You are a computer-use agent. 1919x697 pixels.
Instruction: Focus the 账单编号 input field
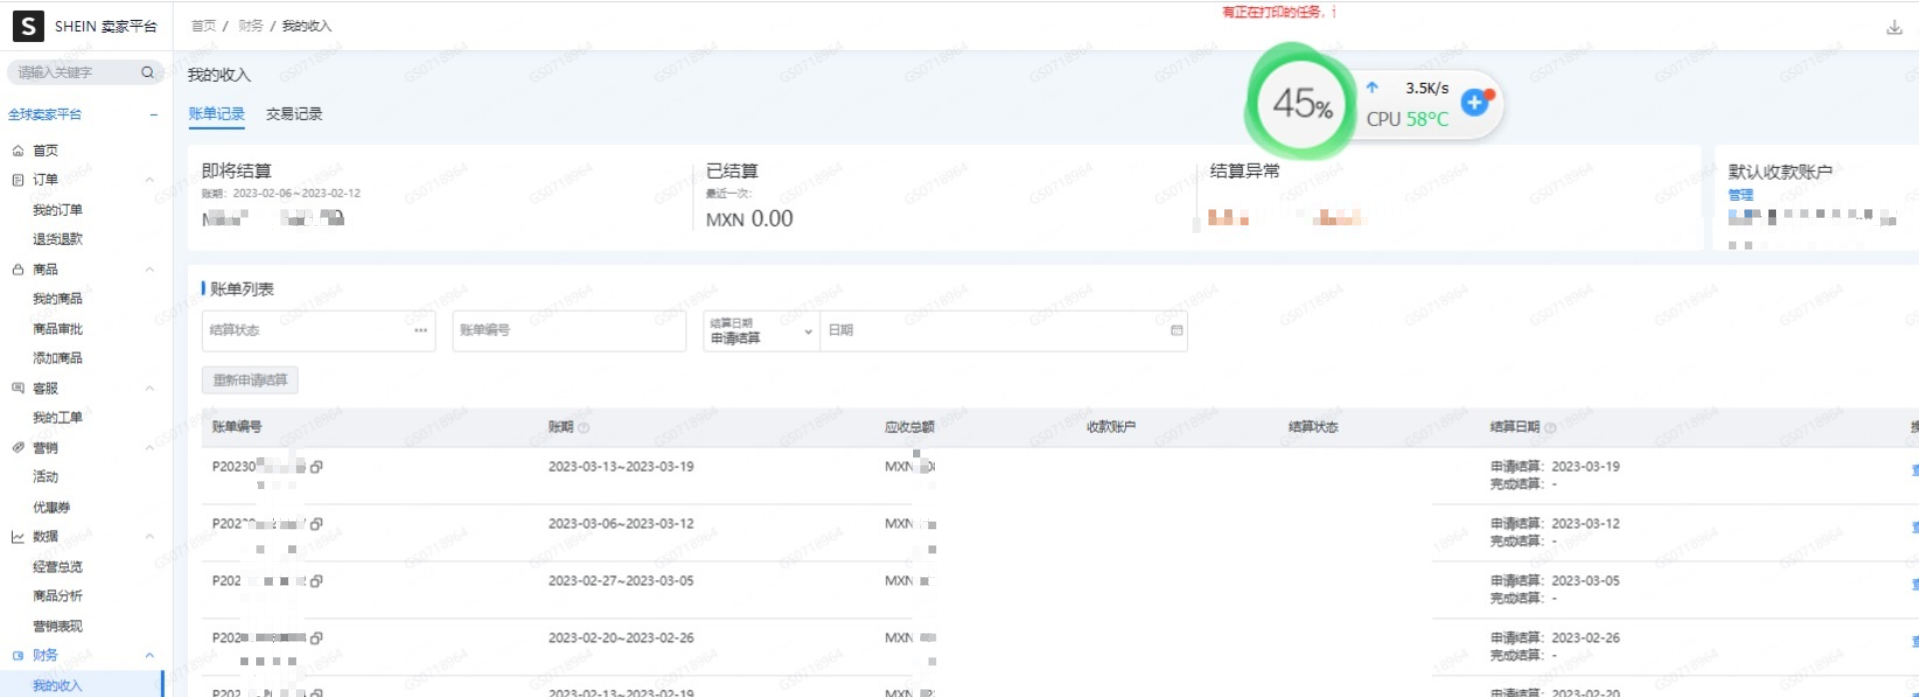[568, 331]
